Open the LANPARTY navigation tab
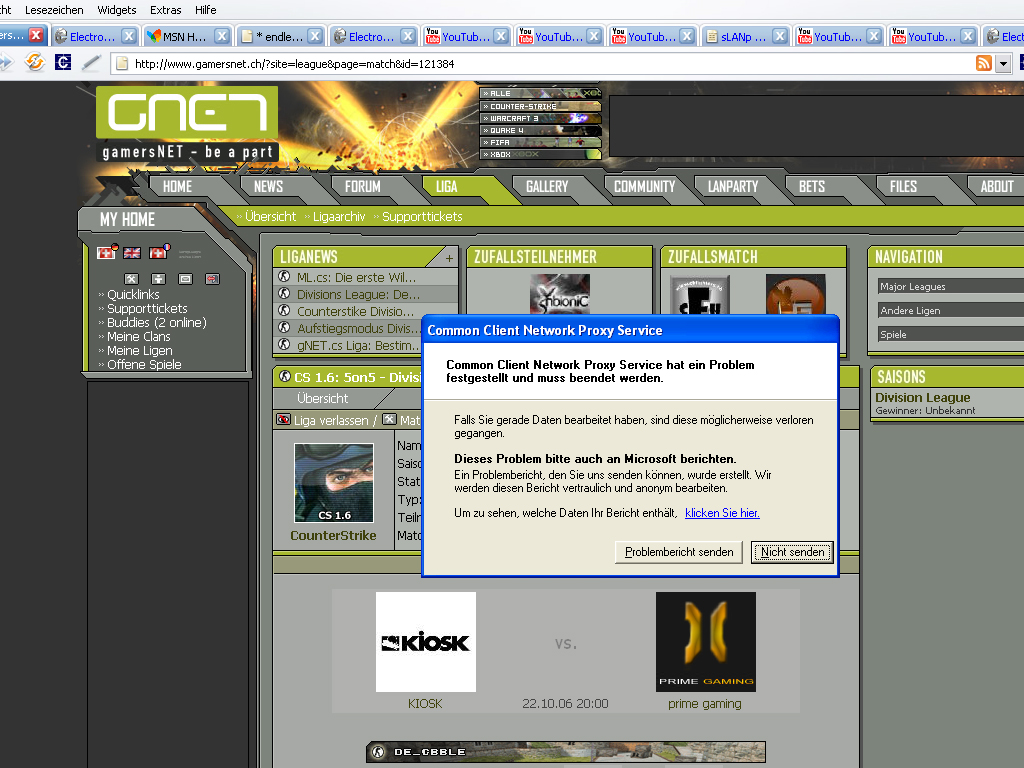This screenshot has width=1024, height=768. (733, 187)
